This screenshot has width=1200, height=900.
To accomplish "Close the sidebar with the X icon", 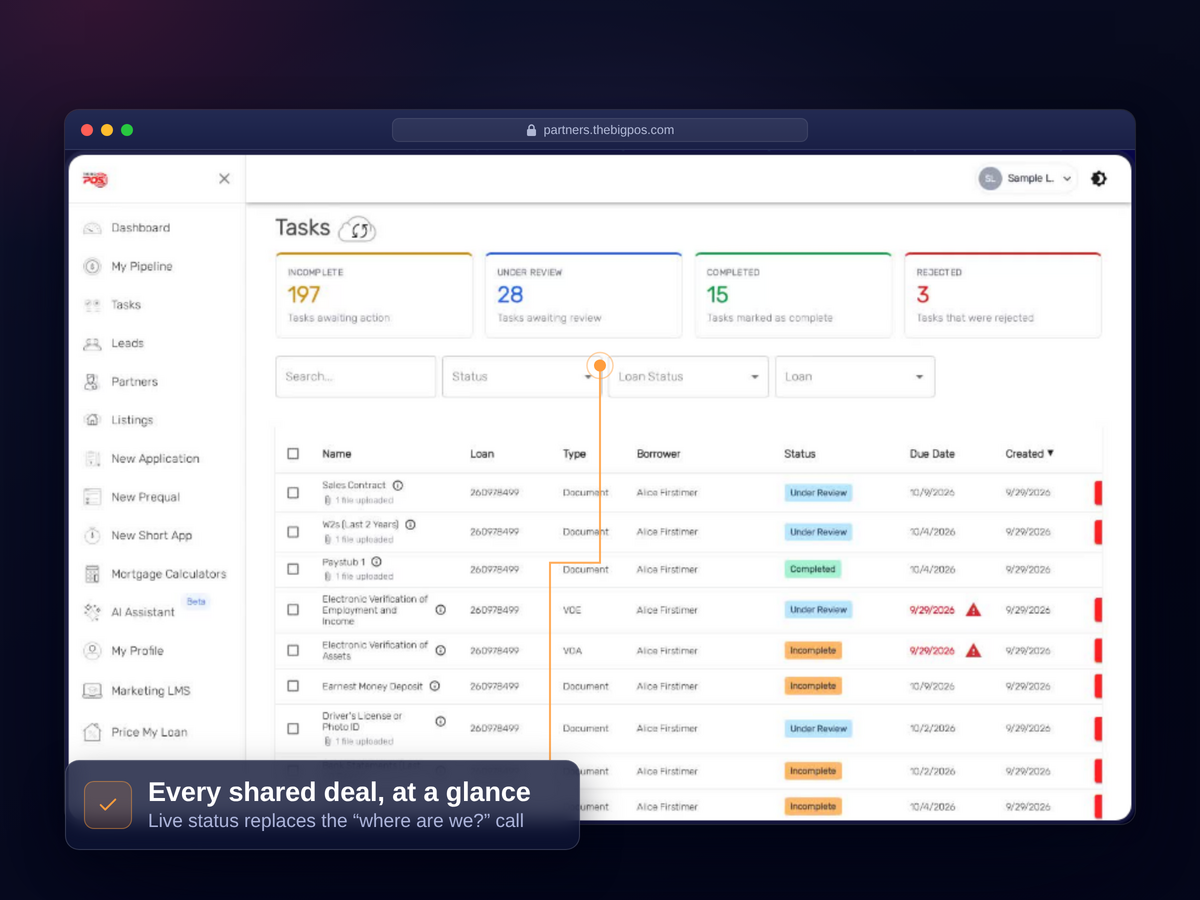I will click(x=224, y=179).
